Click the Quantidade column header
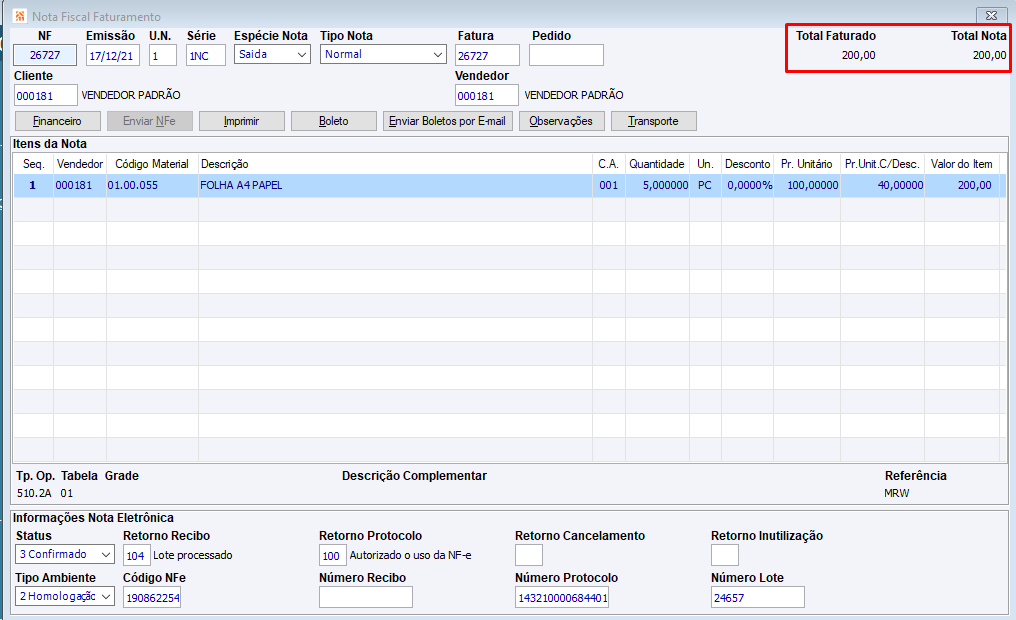 point(657,164)
